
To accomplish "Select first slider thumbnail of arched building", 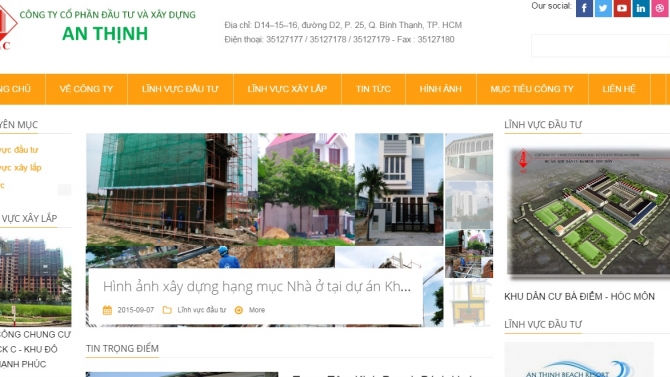I will [x=469, y=157].
